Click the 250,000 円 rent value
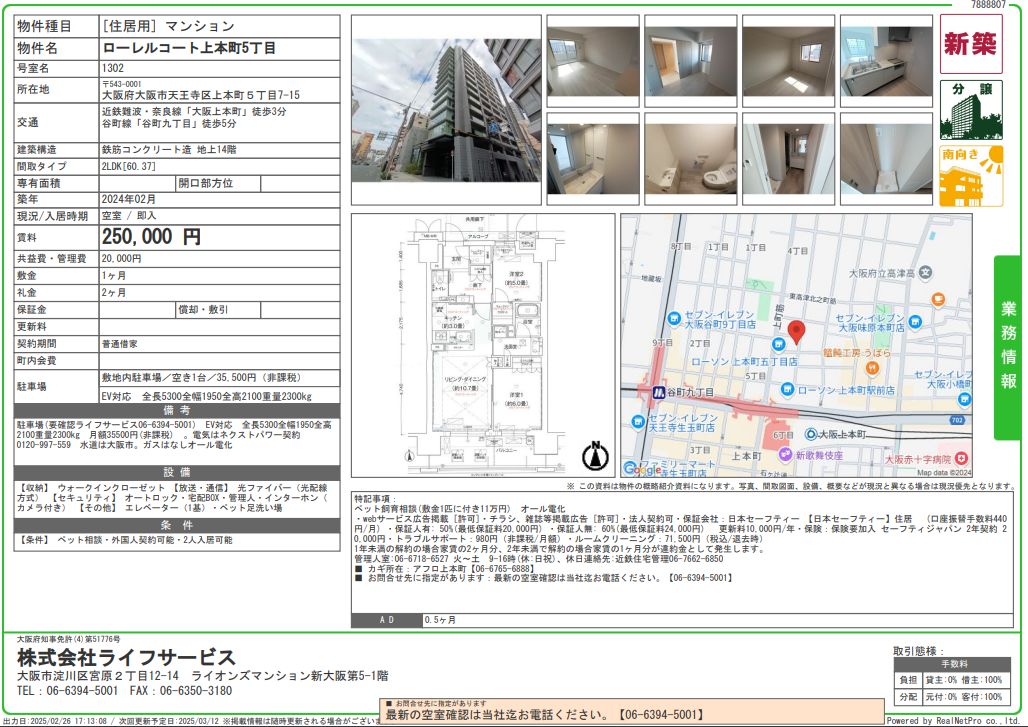The width and height of the screenshot is (1028, 727). (152, 237)
